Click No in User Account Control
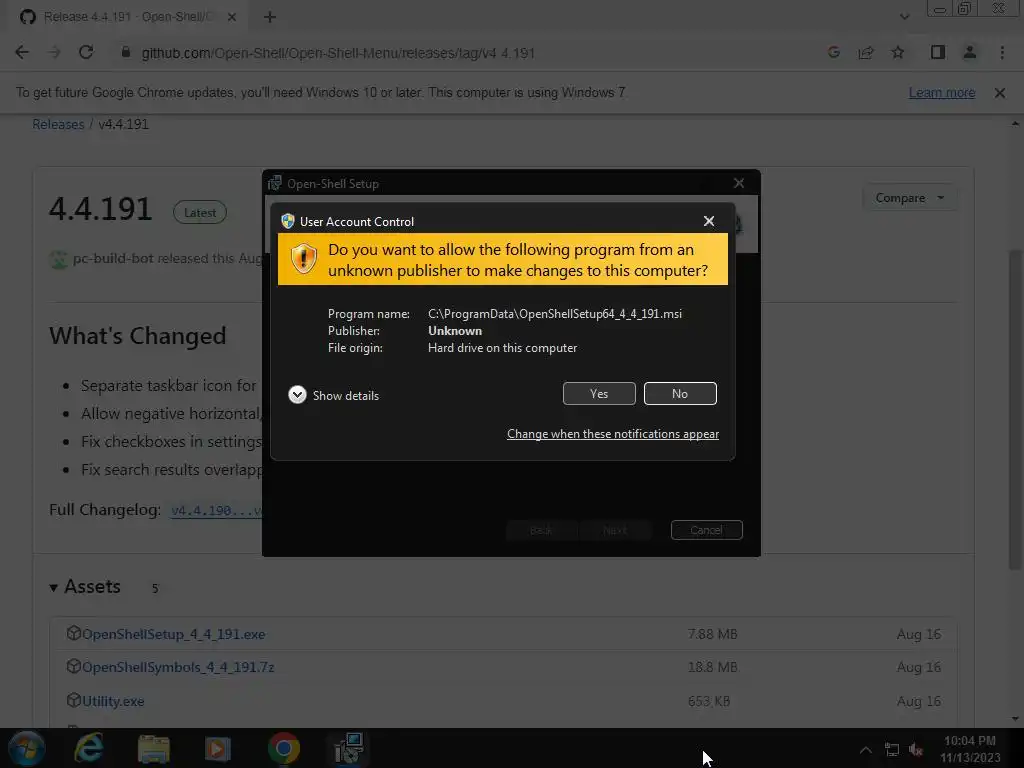The height and width of the screenshot is (768, 1024). 680,394
